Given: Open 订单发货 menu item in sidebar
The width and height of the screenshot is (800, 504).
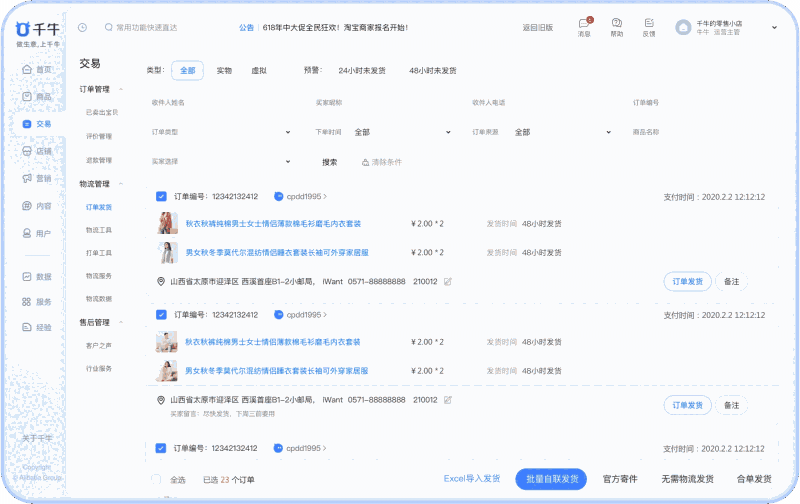Looking at the screenshot, I should pos(99,207).
